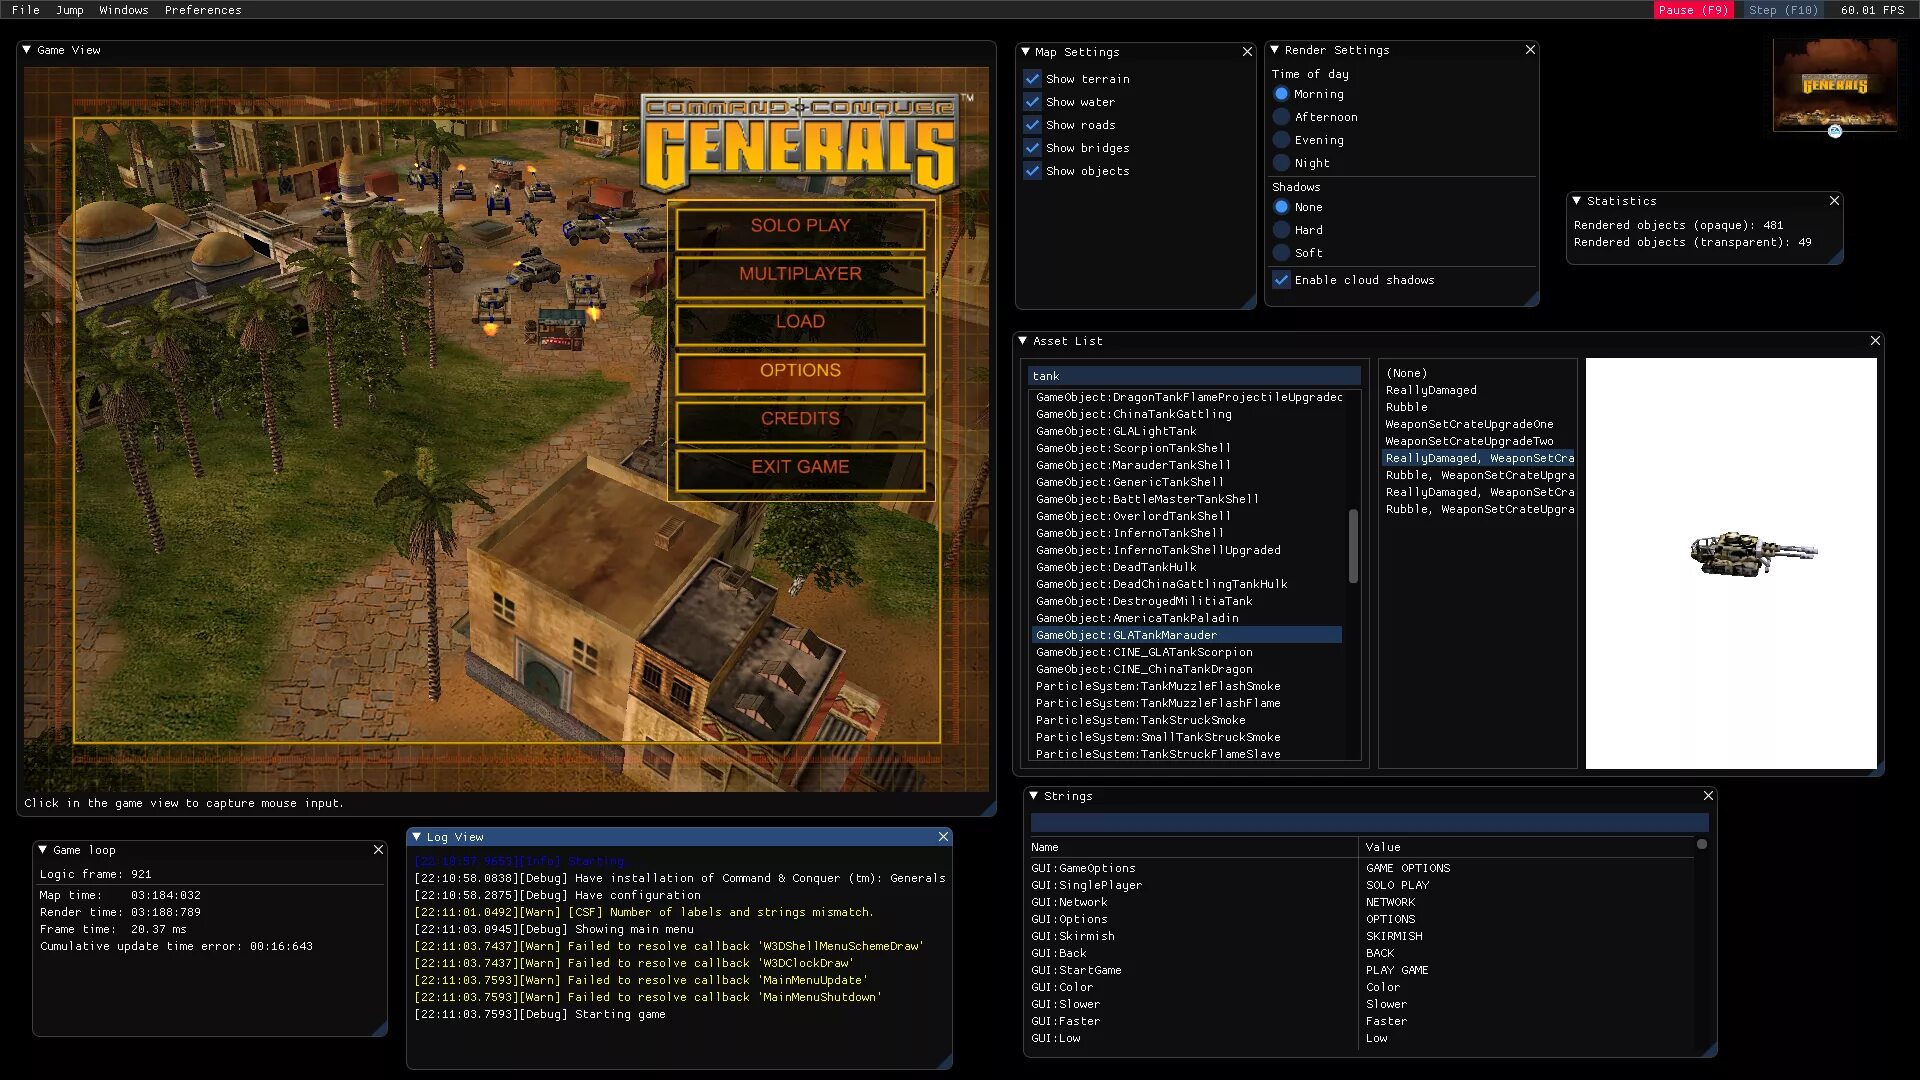Close the Map Settings window
Screen dimensions: 1920x1080
[1247, 52]
